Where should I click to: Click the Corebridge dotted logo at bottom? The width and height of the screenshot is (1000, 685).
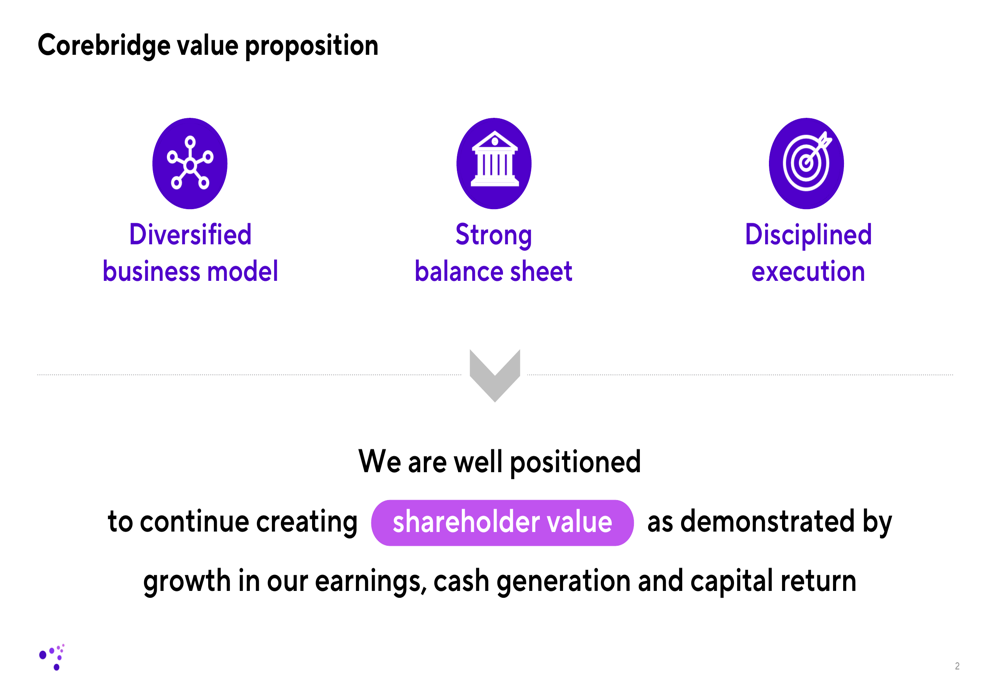pyautogui.click(x=52, y=657)
